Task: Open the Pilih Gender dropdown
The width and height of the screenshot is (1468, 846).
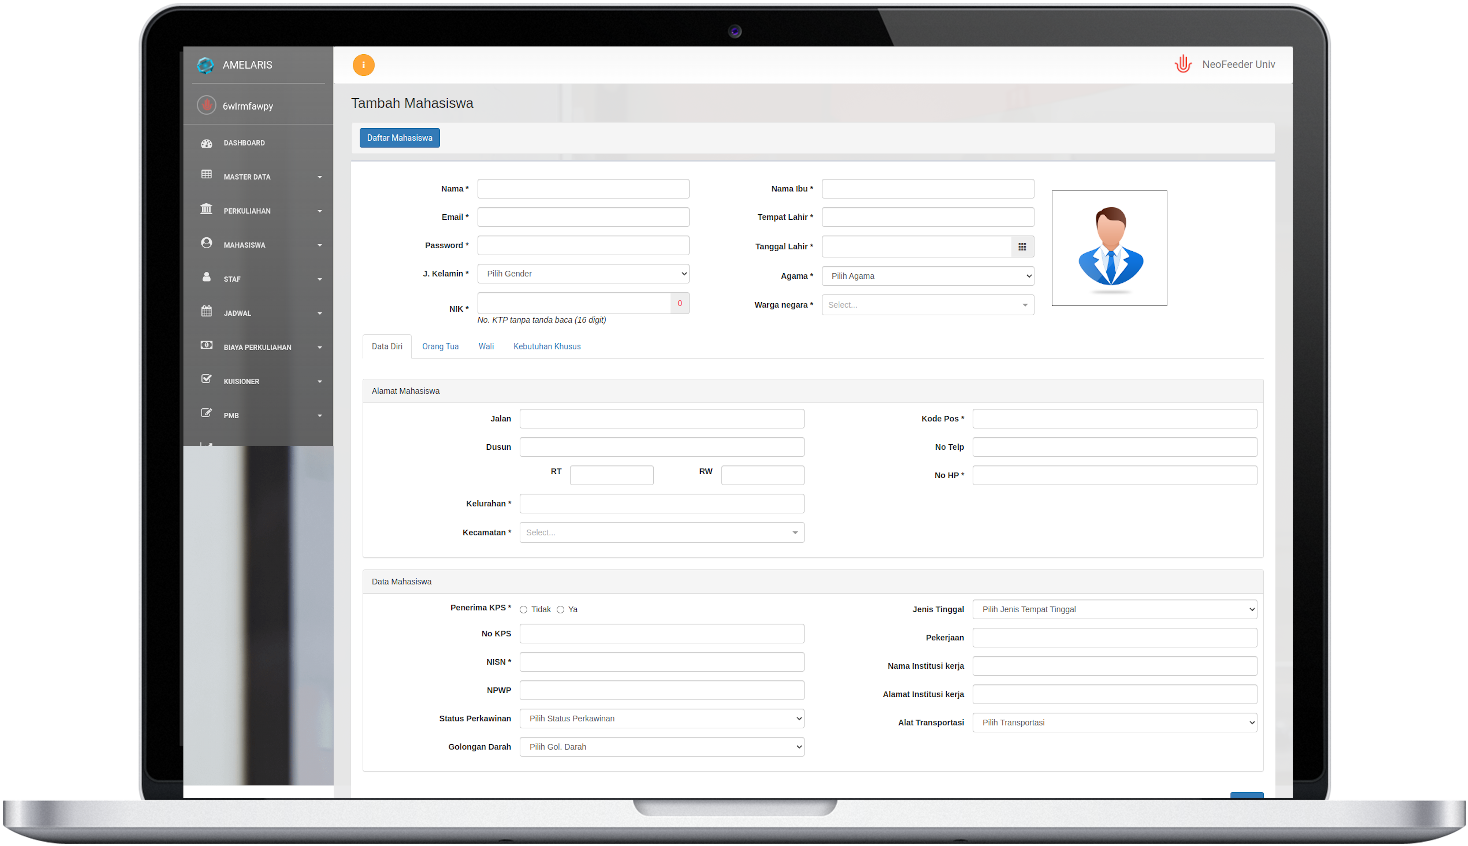Action: (x=583, y=274)
